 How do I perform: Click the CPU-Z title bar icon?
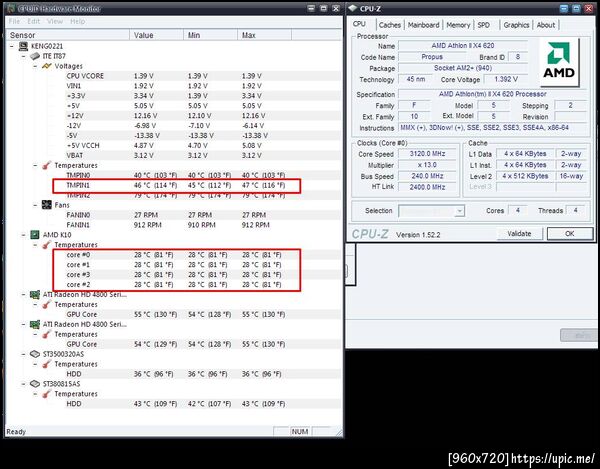[352, 8]
